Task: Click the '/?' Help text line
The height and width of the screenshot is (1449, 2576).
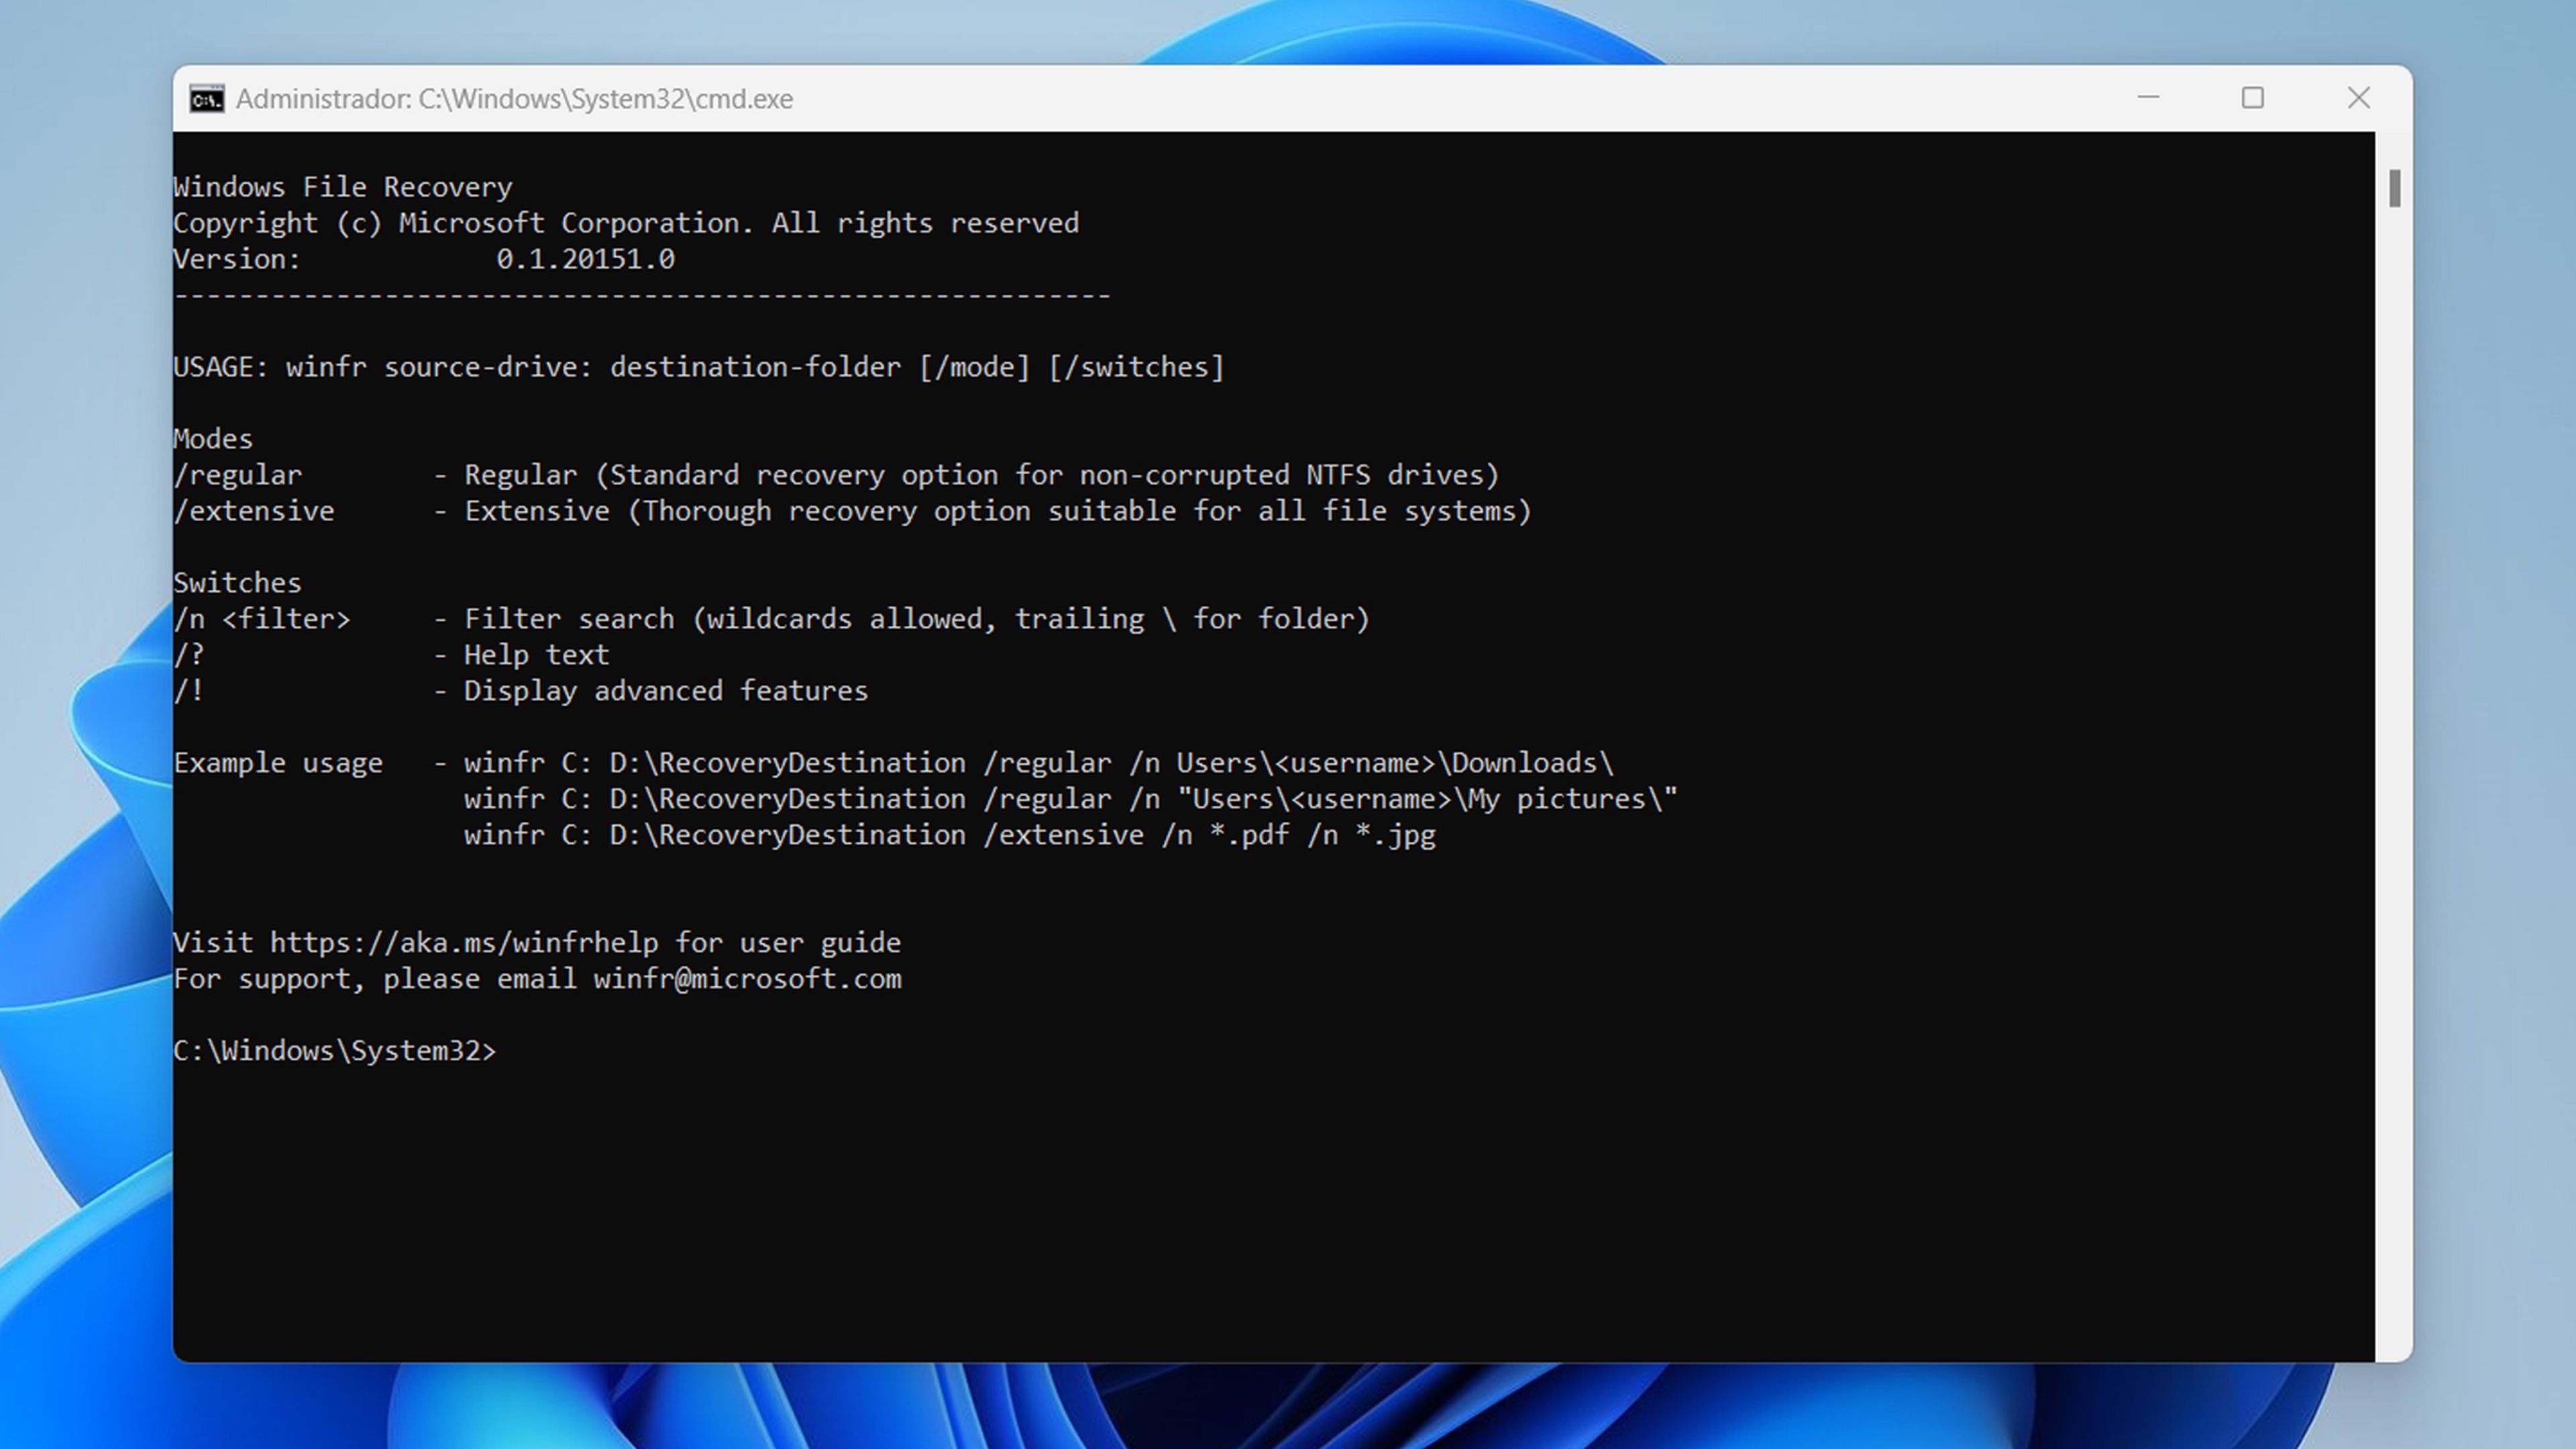Action: [x=391, y=655]
